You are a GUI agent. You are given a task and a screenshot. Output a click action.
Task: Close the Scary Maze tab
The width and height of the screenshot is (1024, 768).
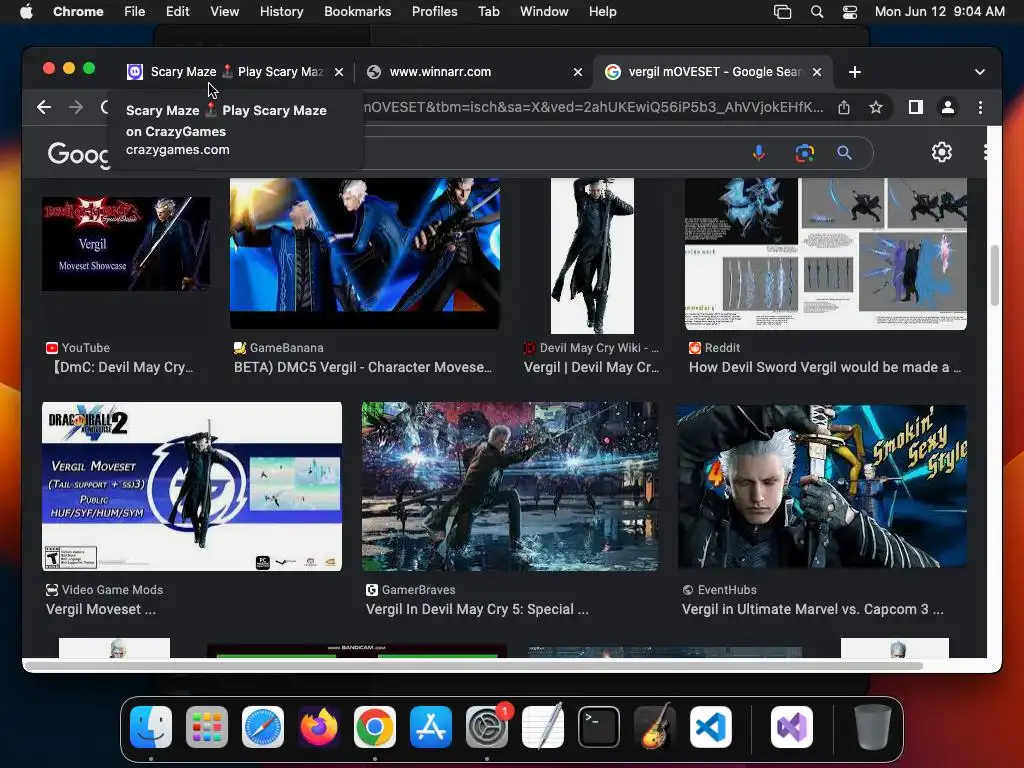(x=338, y=72)
